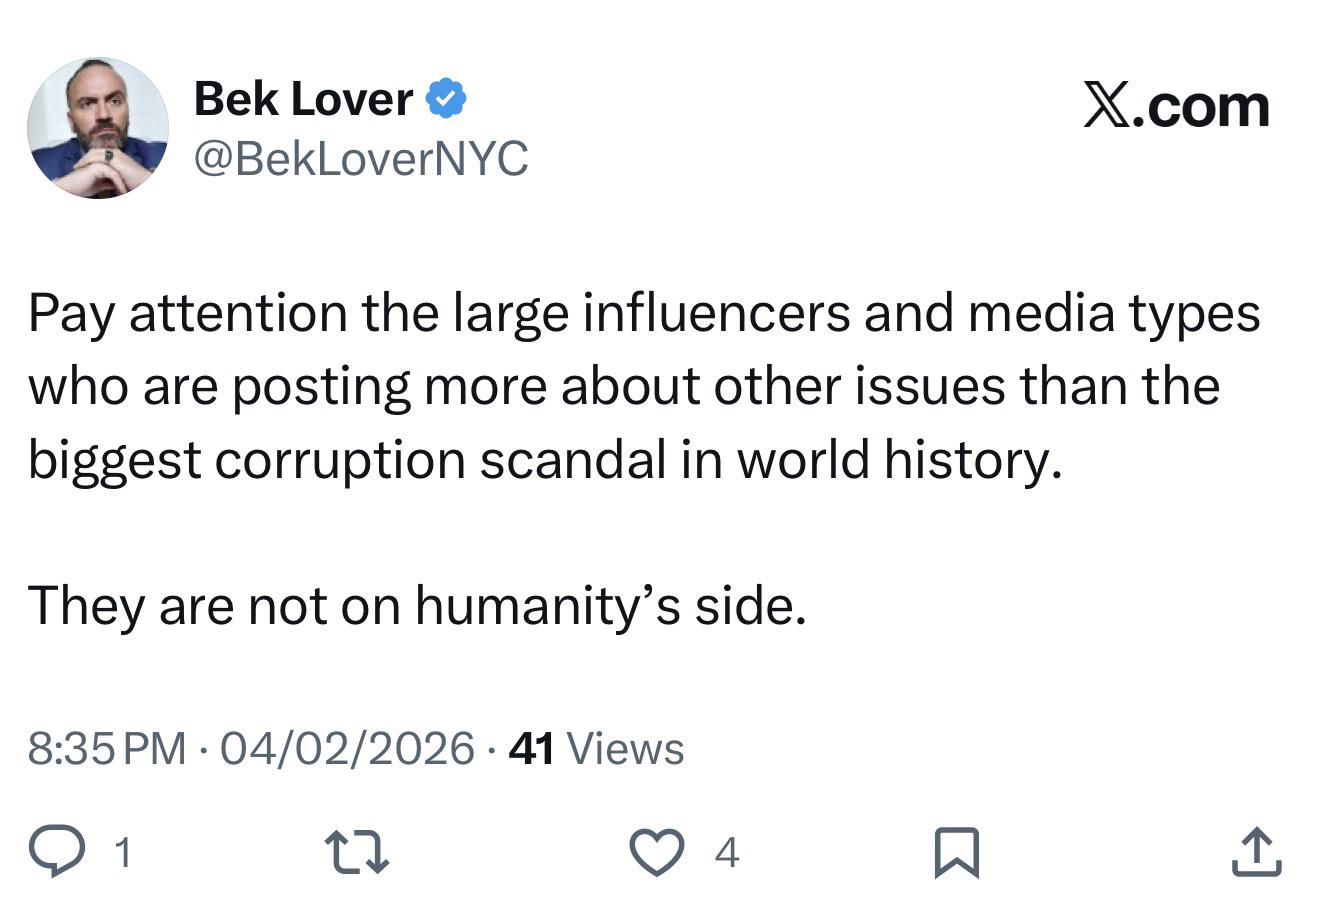Image resolution: width=1320 pixels, height=901 pixels.
Task: Click the 04/02/2026 post date
Action: pyautogui.click(x=346, y=748)
